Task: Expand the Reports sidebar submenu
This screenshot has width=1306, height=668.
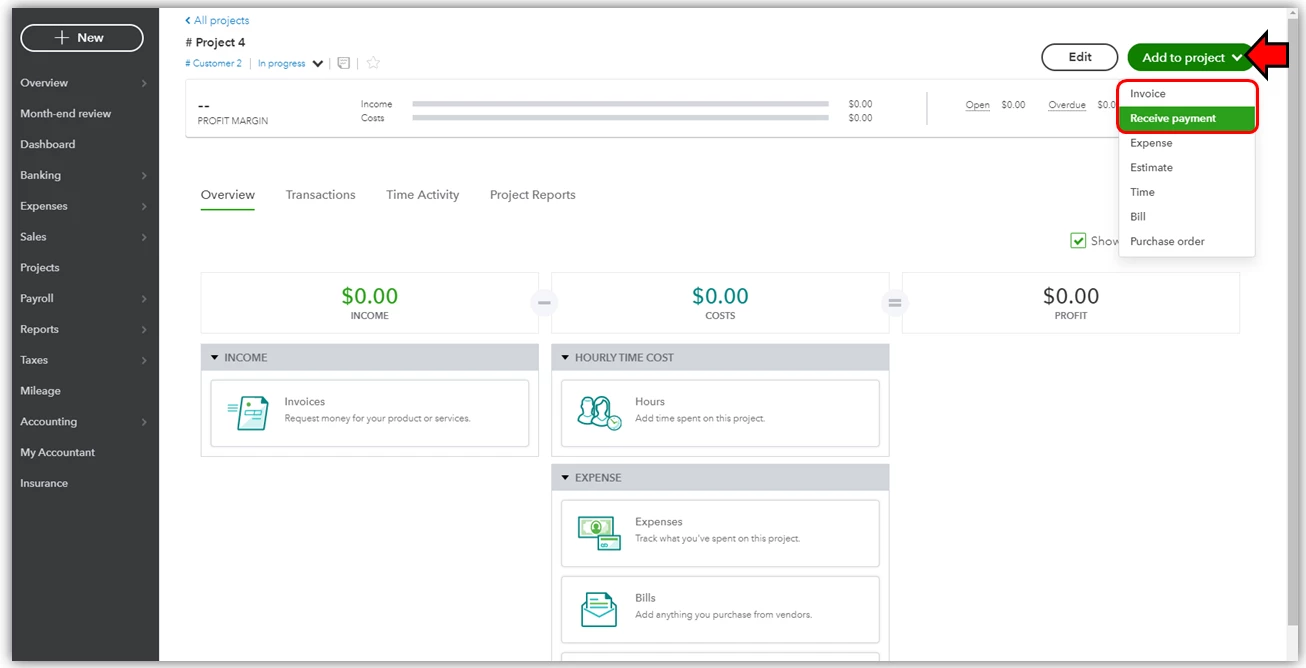Action: (x=144, y=329)
